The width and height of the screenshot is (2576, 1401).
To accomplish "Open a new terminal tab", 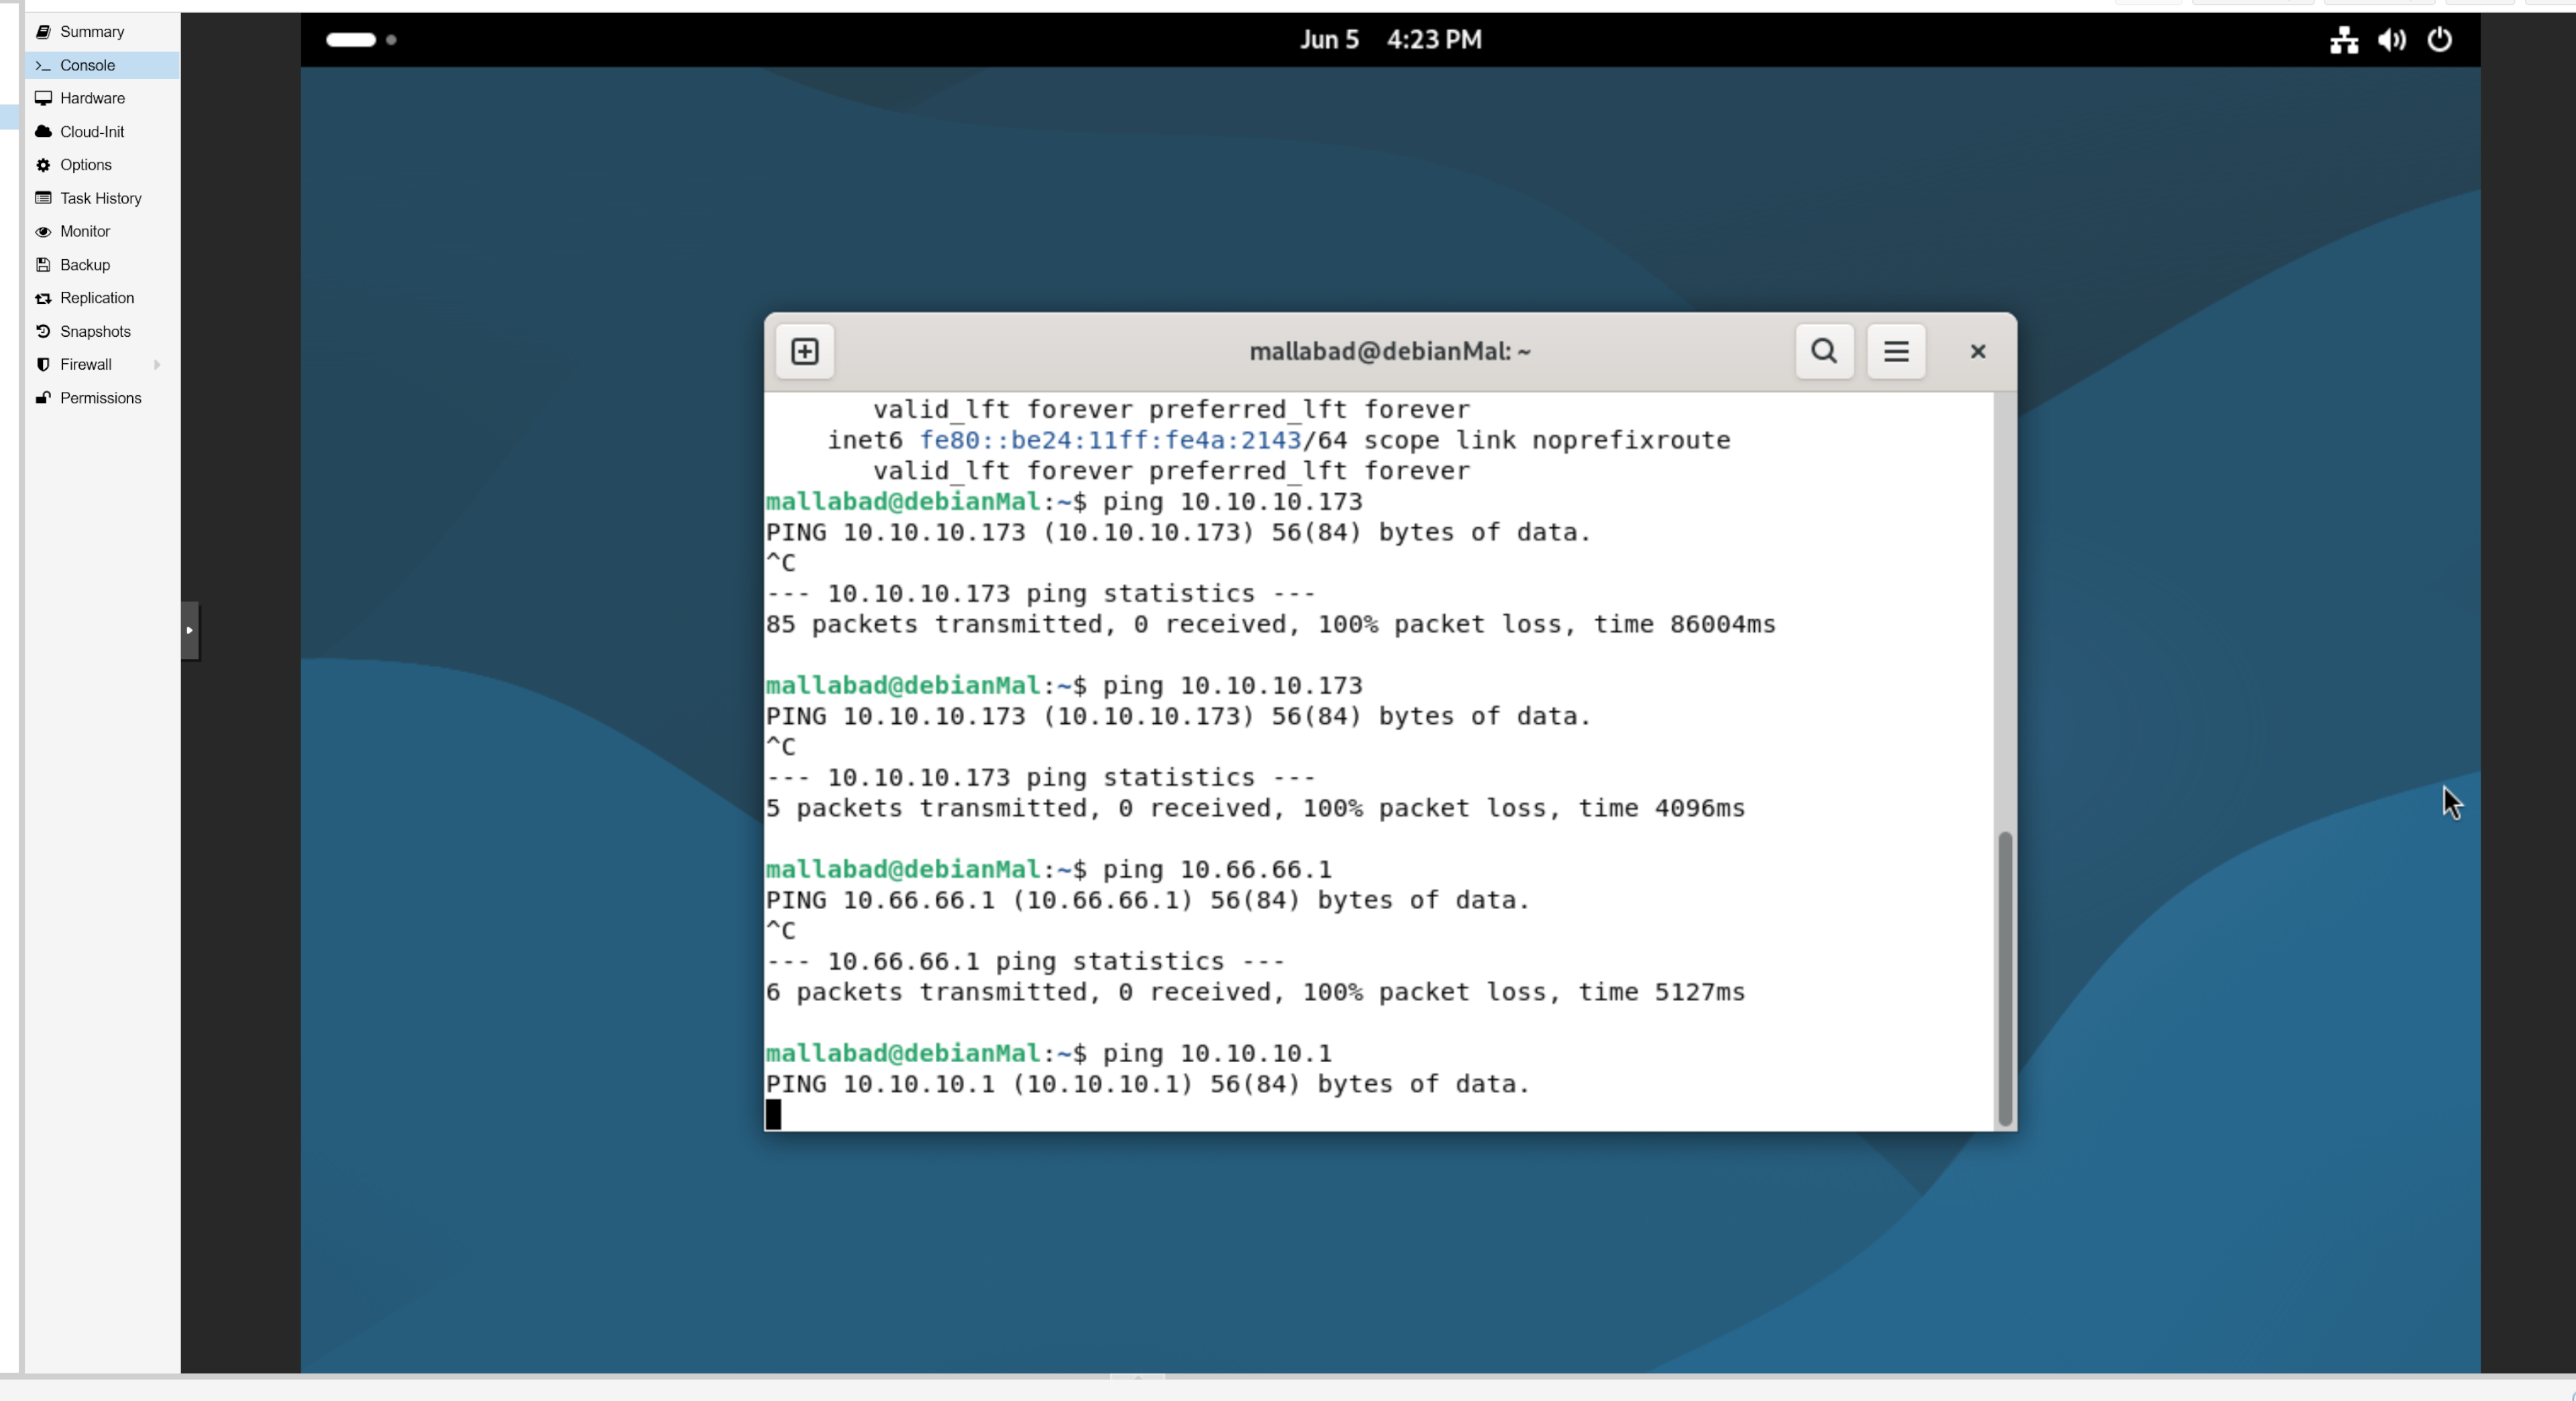I will point(805,351).
